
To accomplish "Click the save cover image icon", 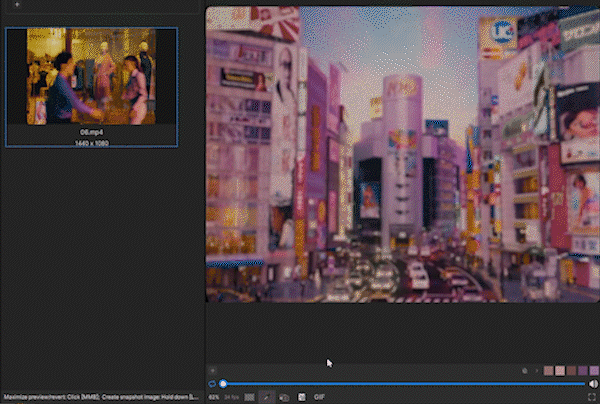I will [302, 397].
